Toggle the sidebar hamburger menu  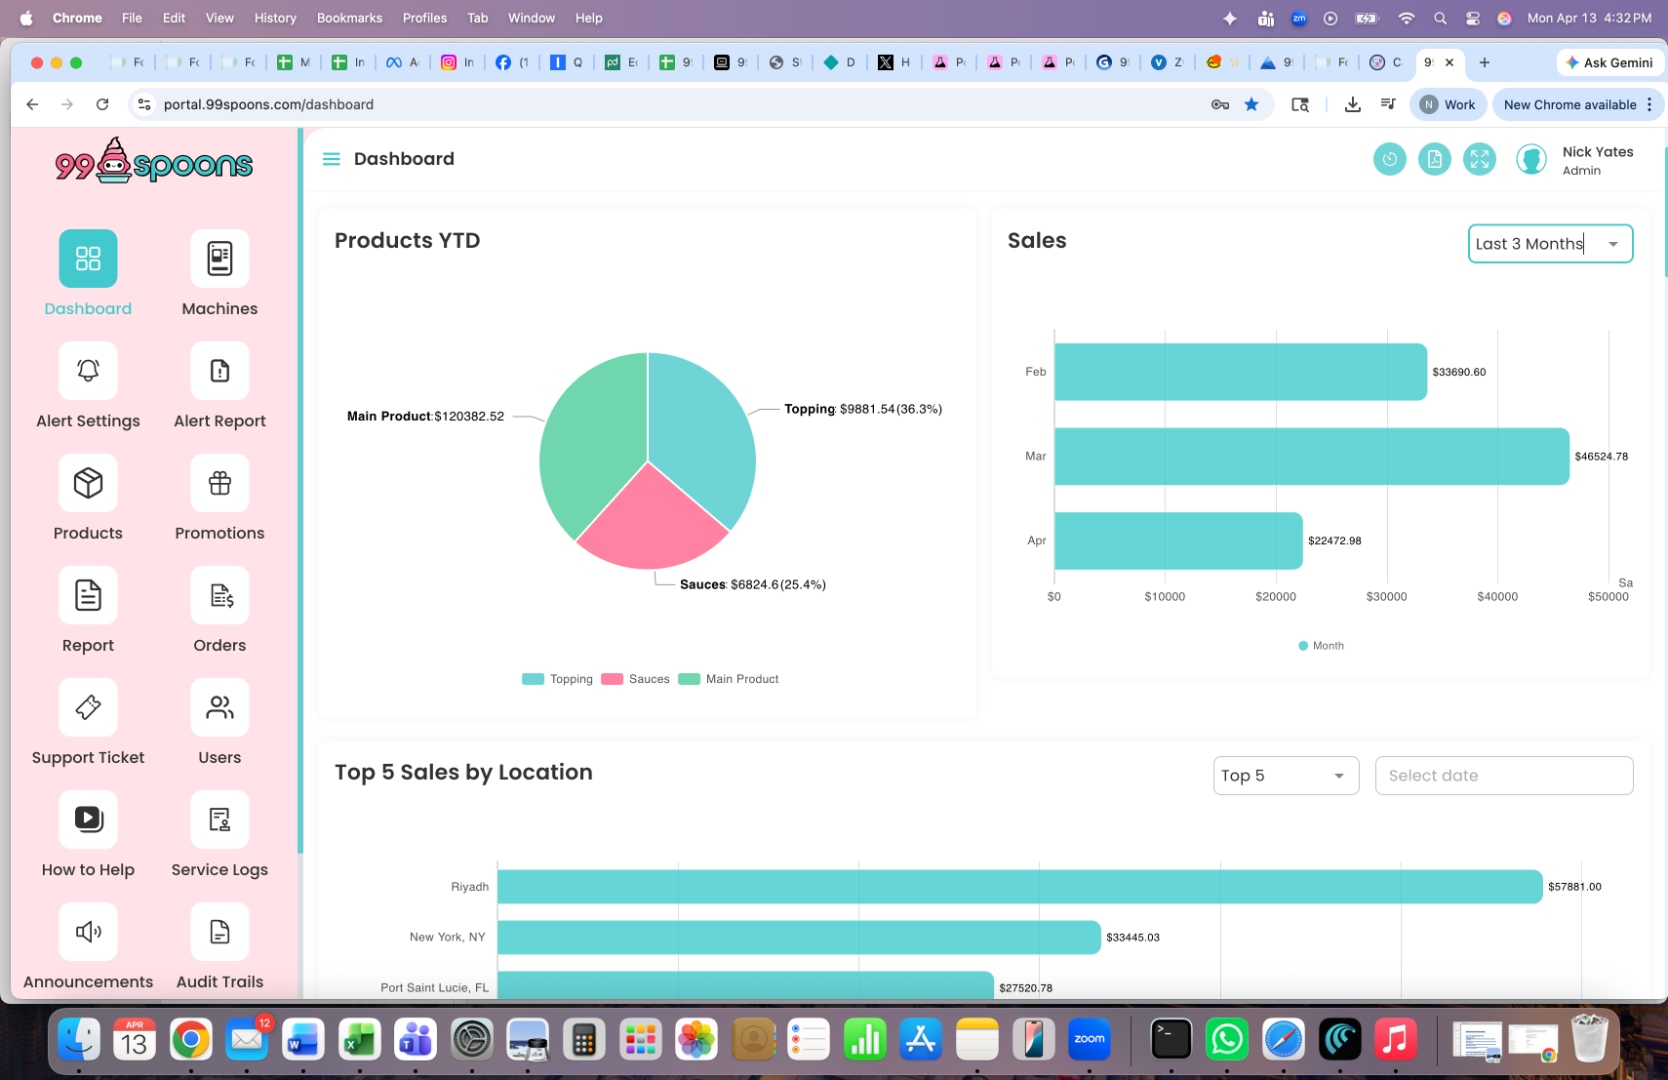tap(331, 158)
